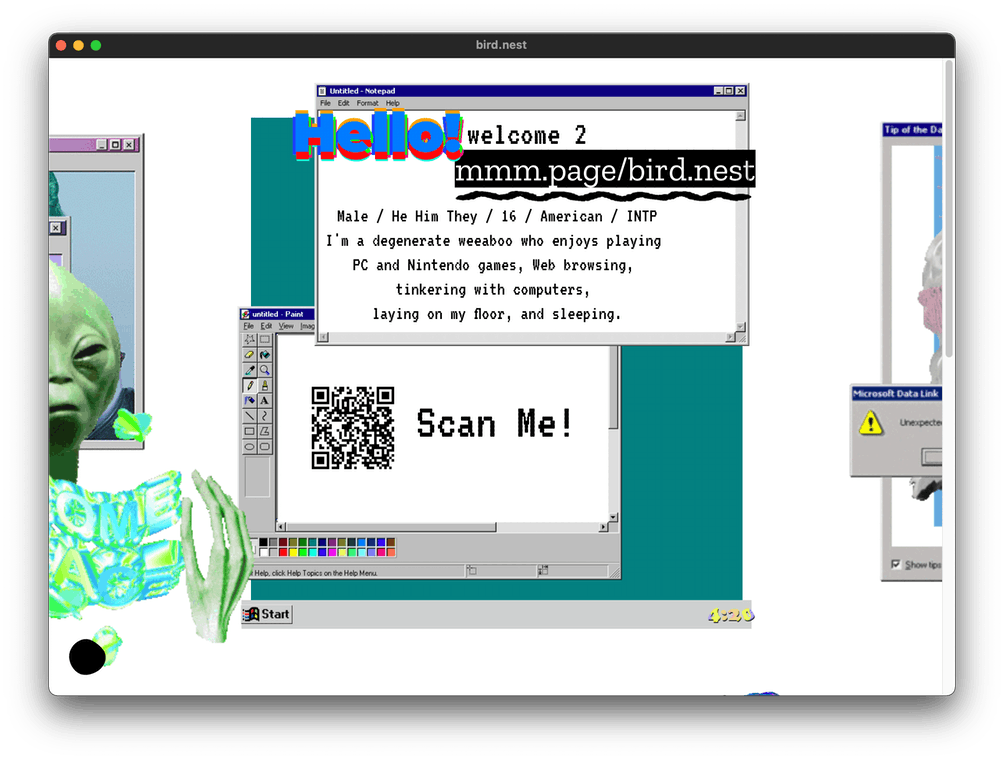Image resolution: width=1004 pixels, height=760 pixels.
Task: Click the macOS green fullscreen button
Action: tap(96, 45)
